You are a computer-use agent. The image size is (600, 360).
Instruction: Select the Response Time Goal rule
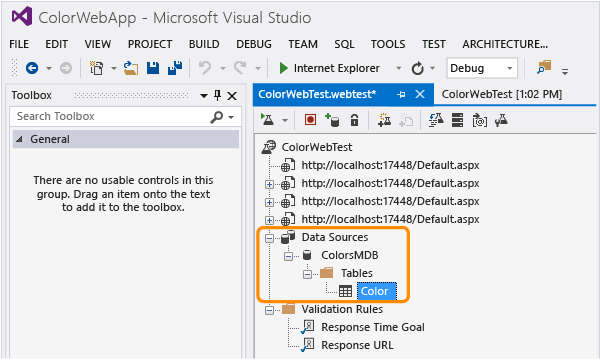point(373,327)
